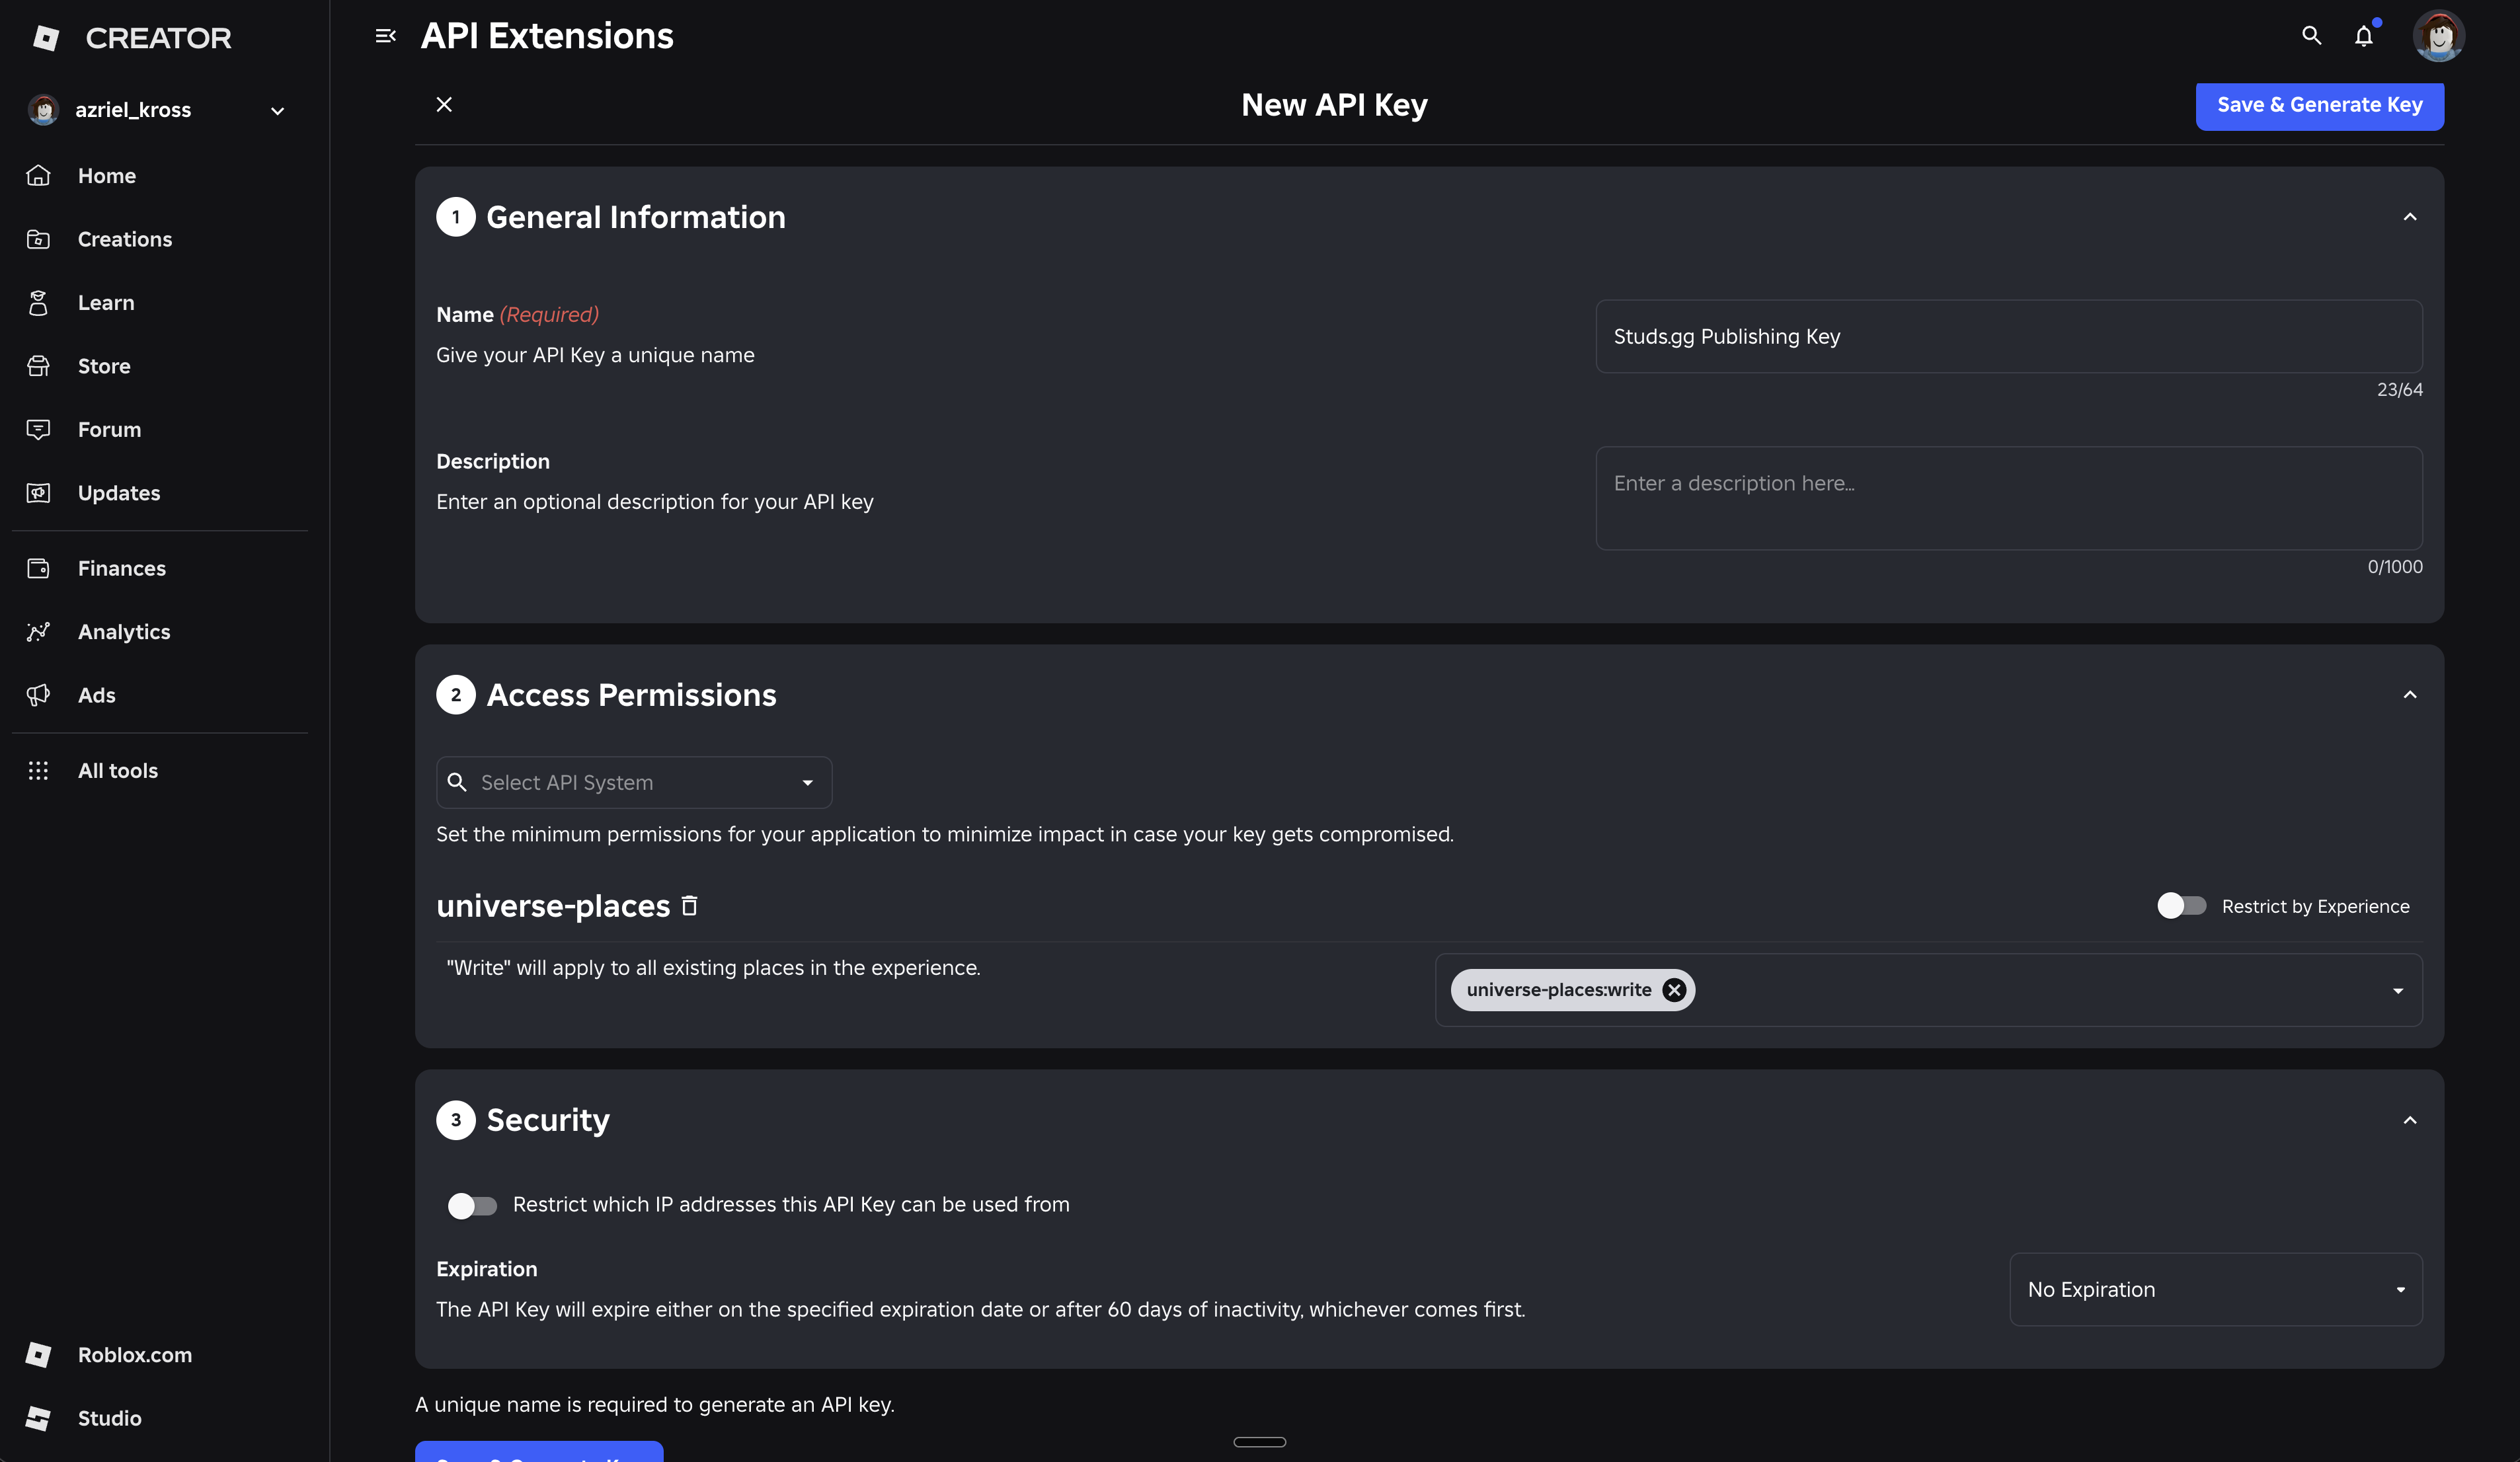Click the search magnifier icon in header
The width and height of the screenshot is (2520, 1462).
click(2311, 36)
